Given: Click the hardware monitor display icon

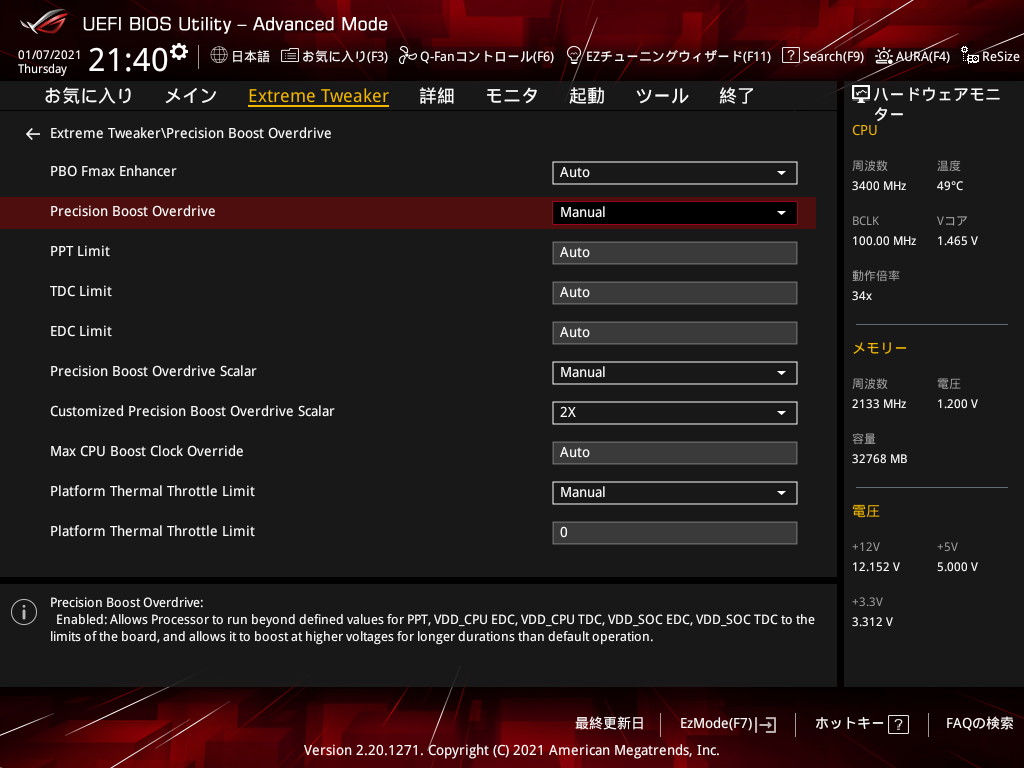Looking at the screenshot, I should coord(861,95).
